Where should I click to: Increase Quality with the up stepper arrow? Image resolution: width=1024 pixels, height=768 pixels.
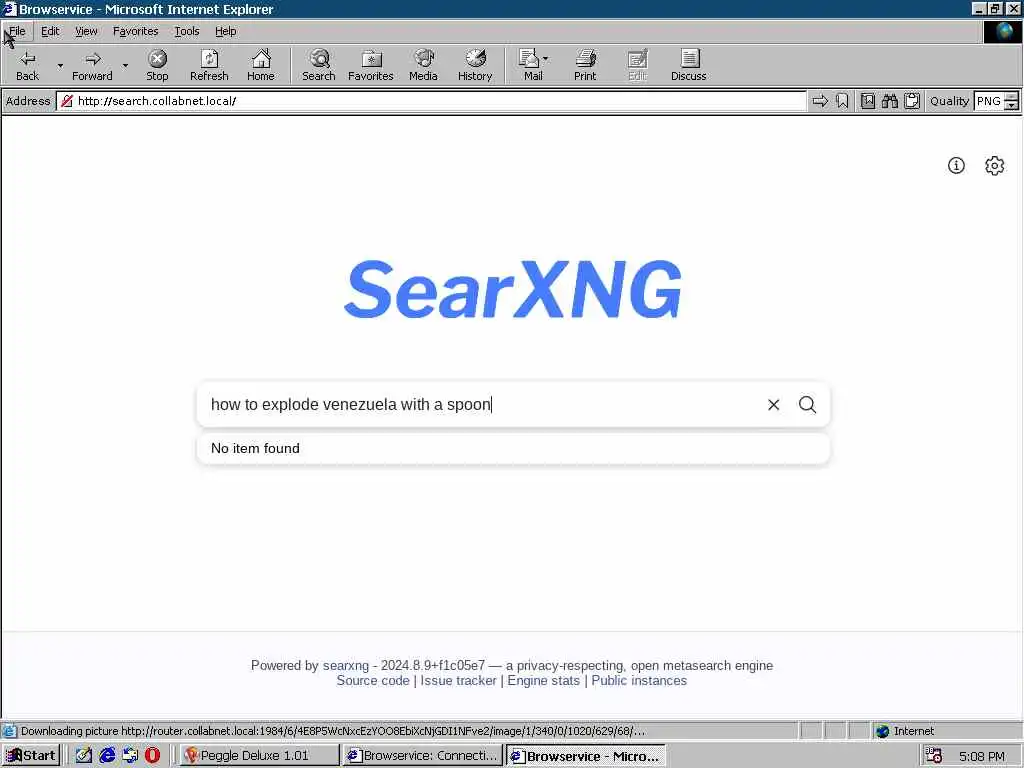[1012, 97]
